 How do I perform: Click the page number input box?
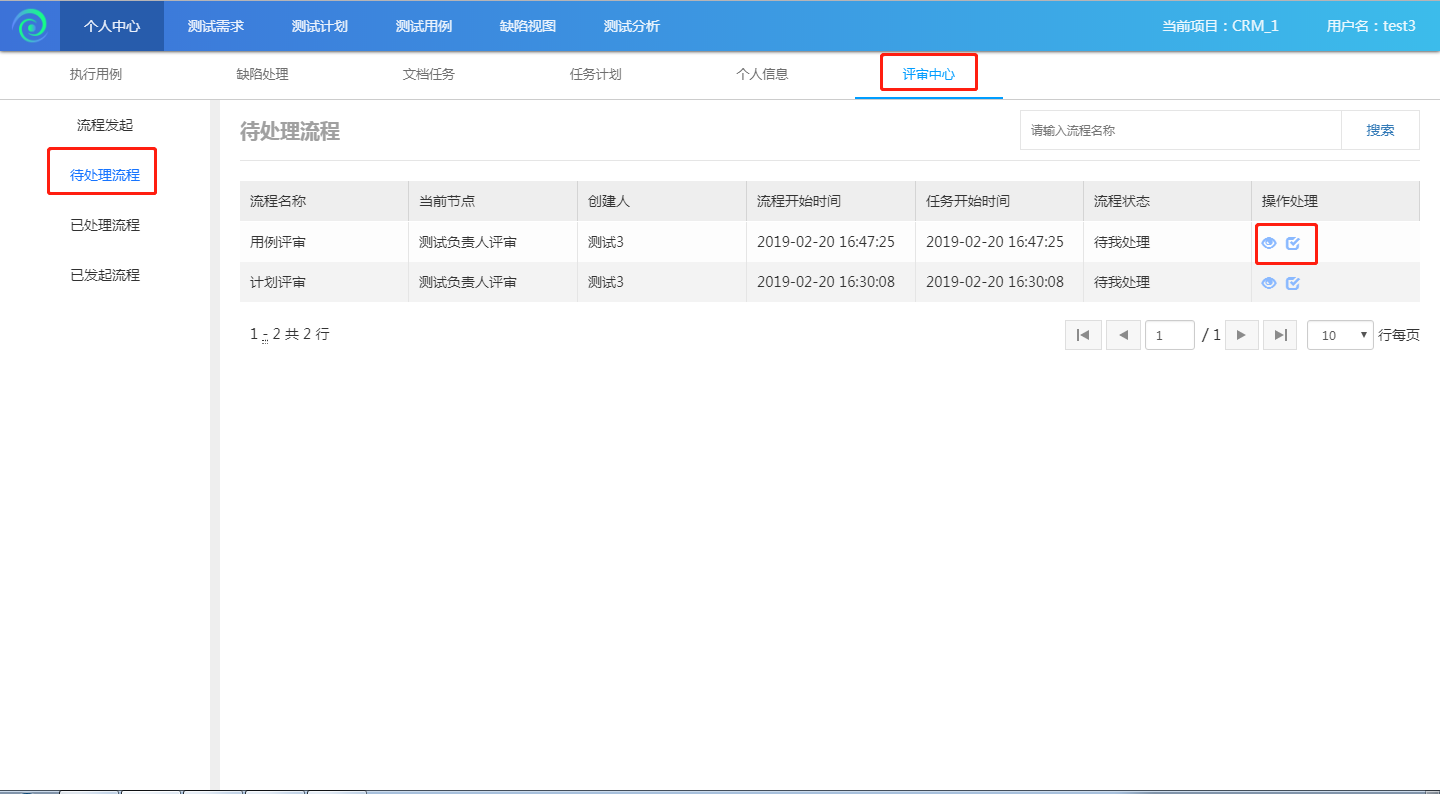click(1169, 335)
